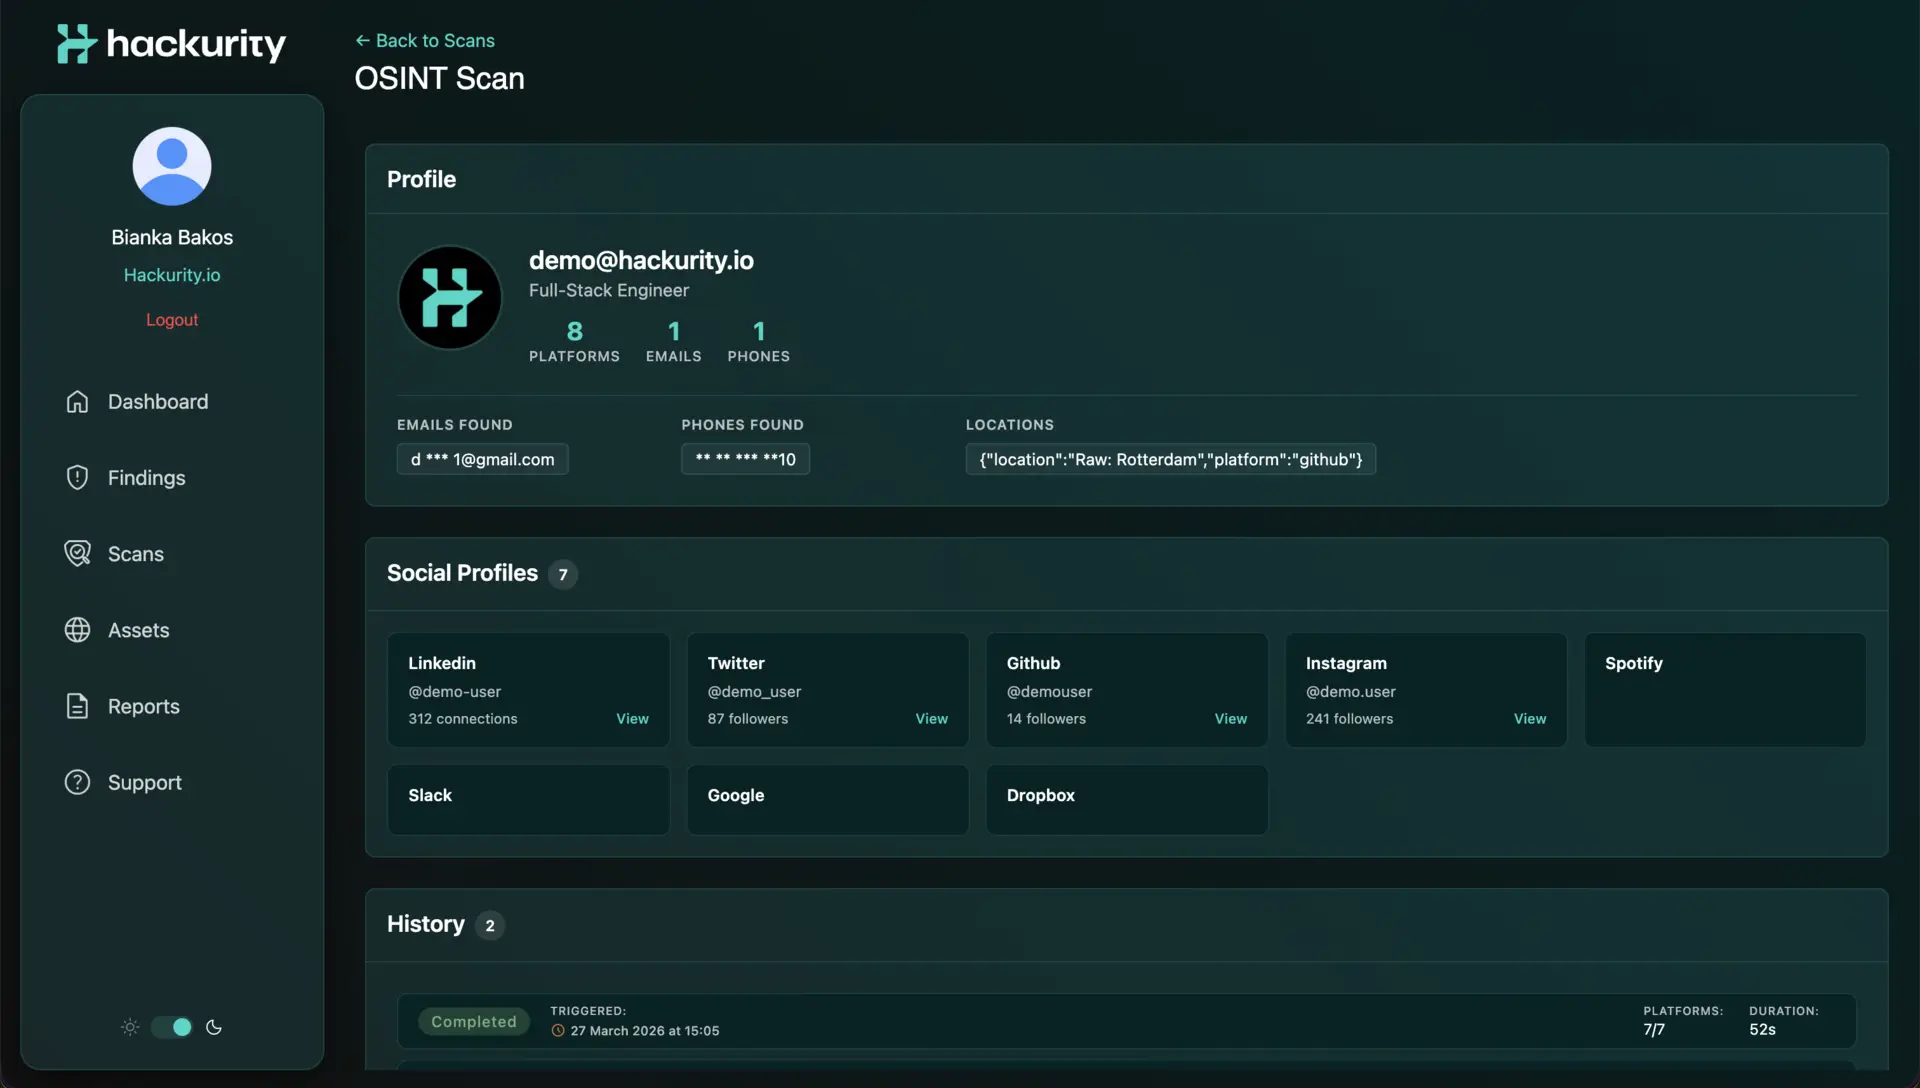1920x1088 pixels.
Task: View the Instagram profile
Action: 1529,719
